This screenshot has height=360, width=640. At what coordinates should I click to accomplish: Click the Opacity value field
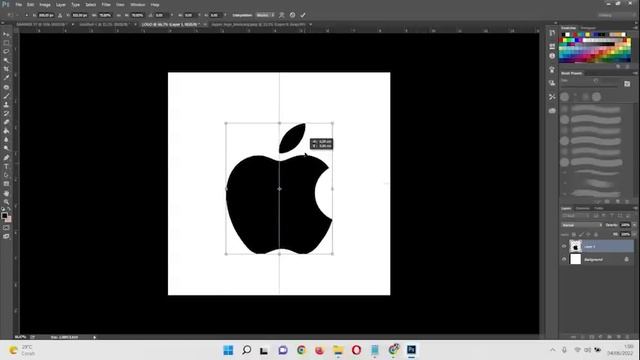click(624, 225)
